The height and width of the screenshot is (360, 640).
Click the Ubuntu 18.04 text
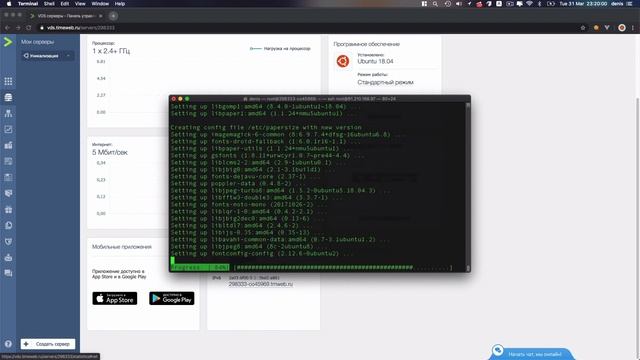pyautogui.click(x=375, y=61)
